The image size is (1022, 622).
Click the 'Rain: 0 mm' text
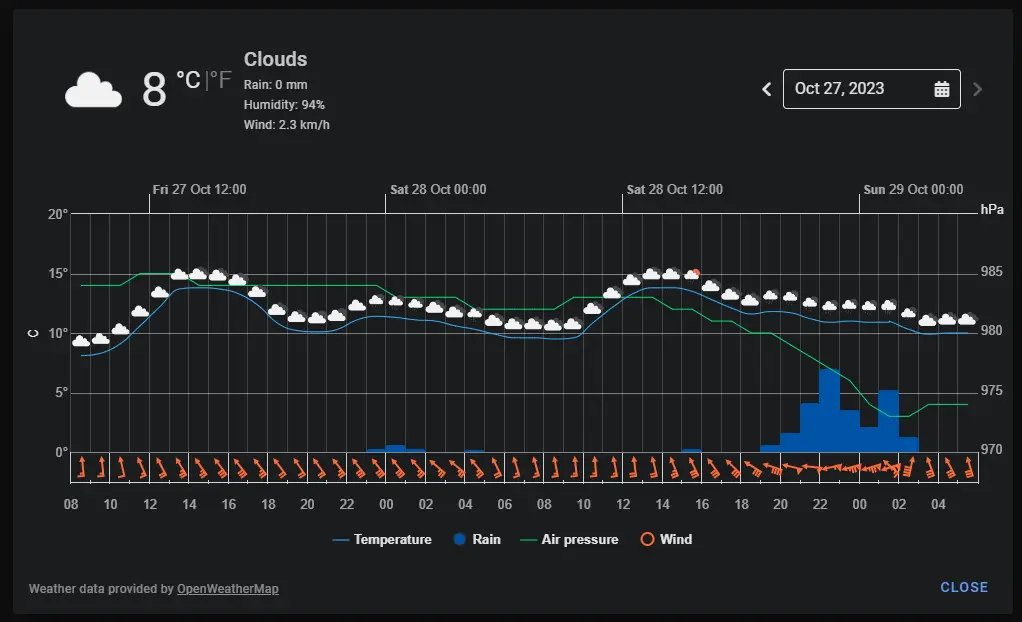click(276, 85)
